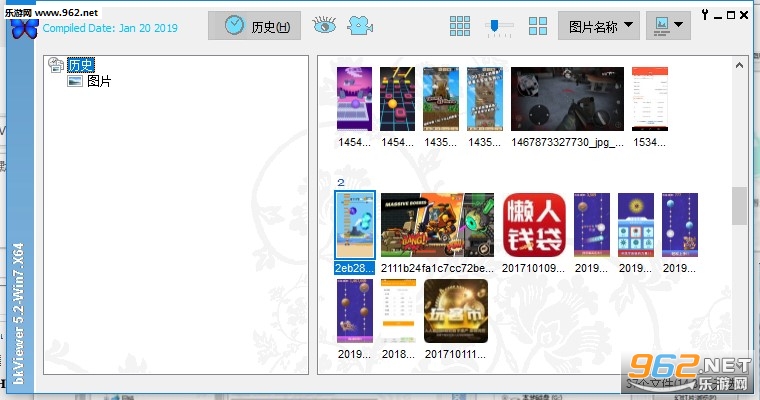Click the video camera icon

click(360, 26)
